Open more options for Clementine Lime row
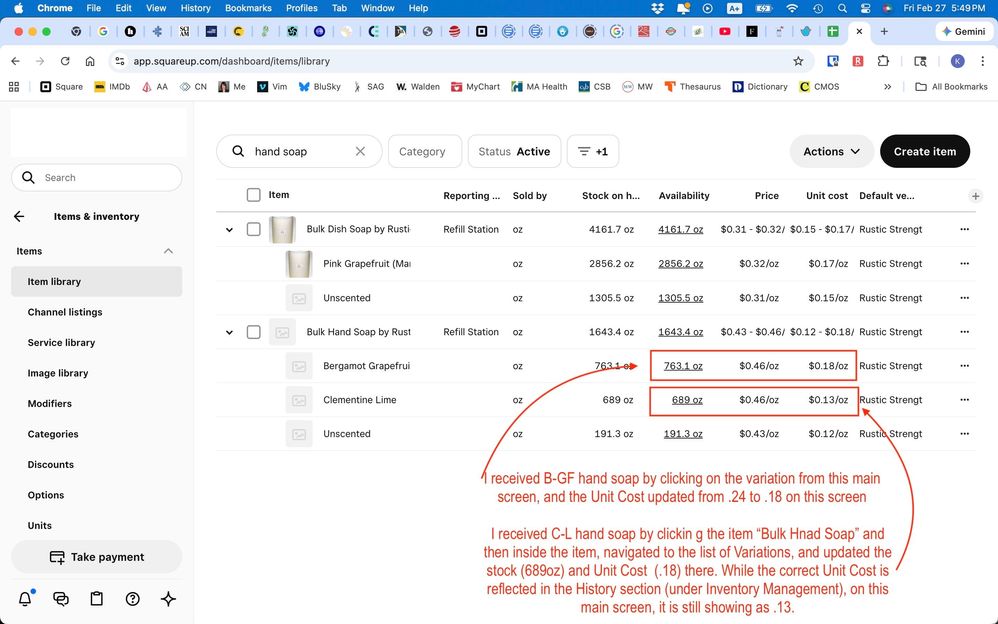This screenshot has width=998, height=624. click(964, 400)
